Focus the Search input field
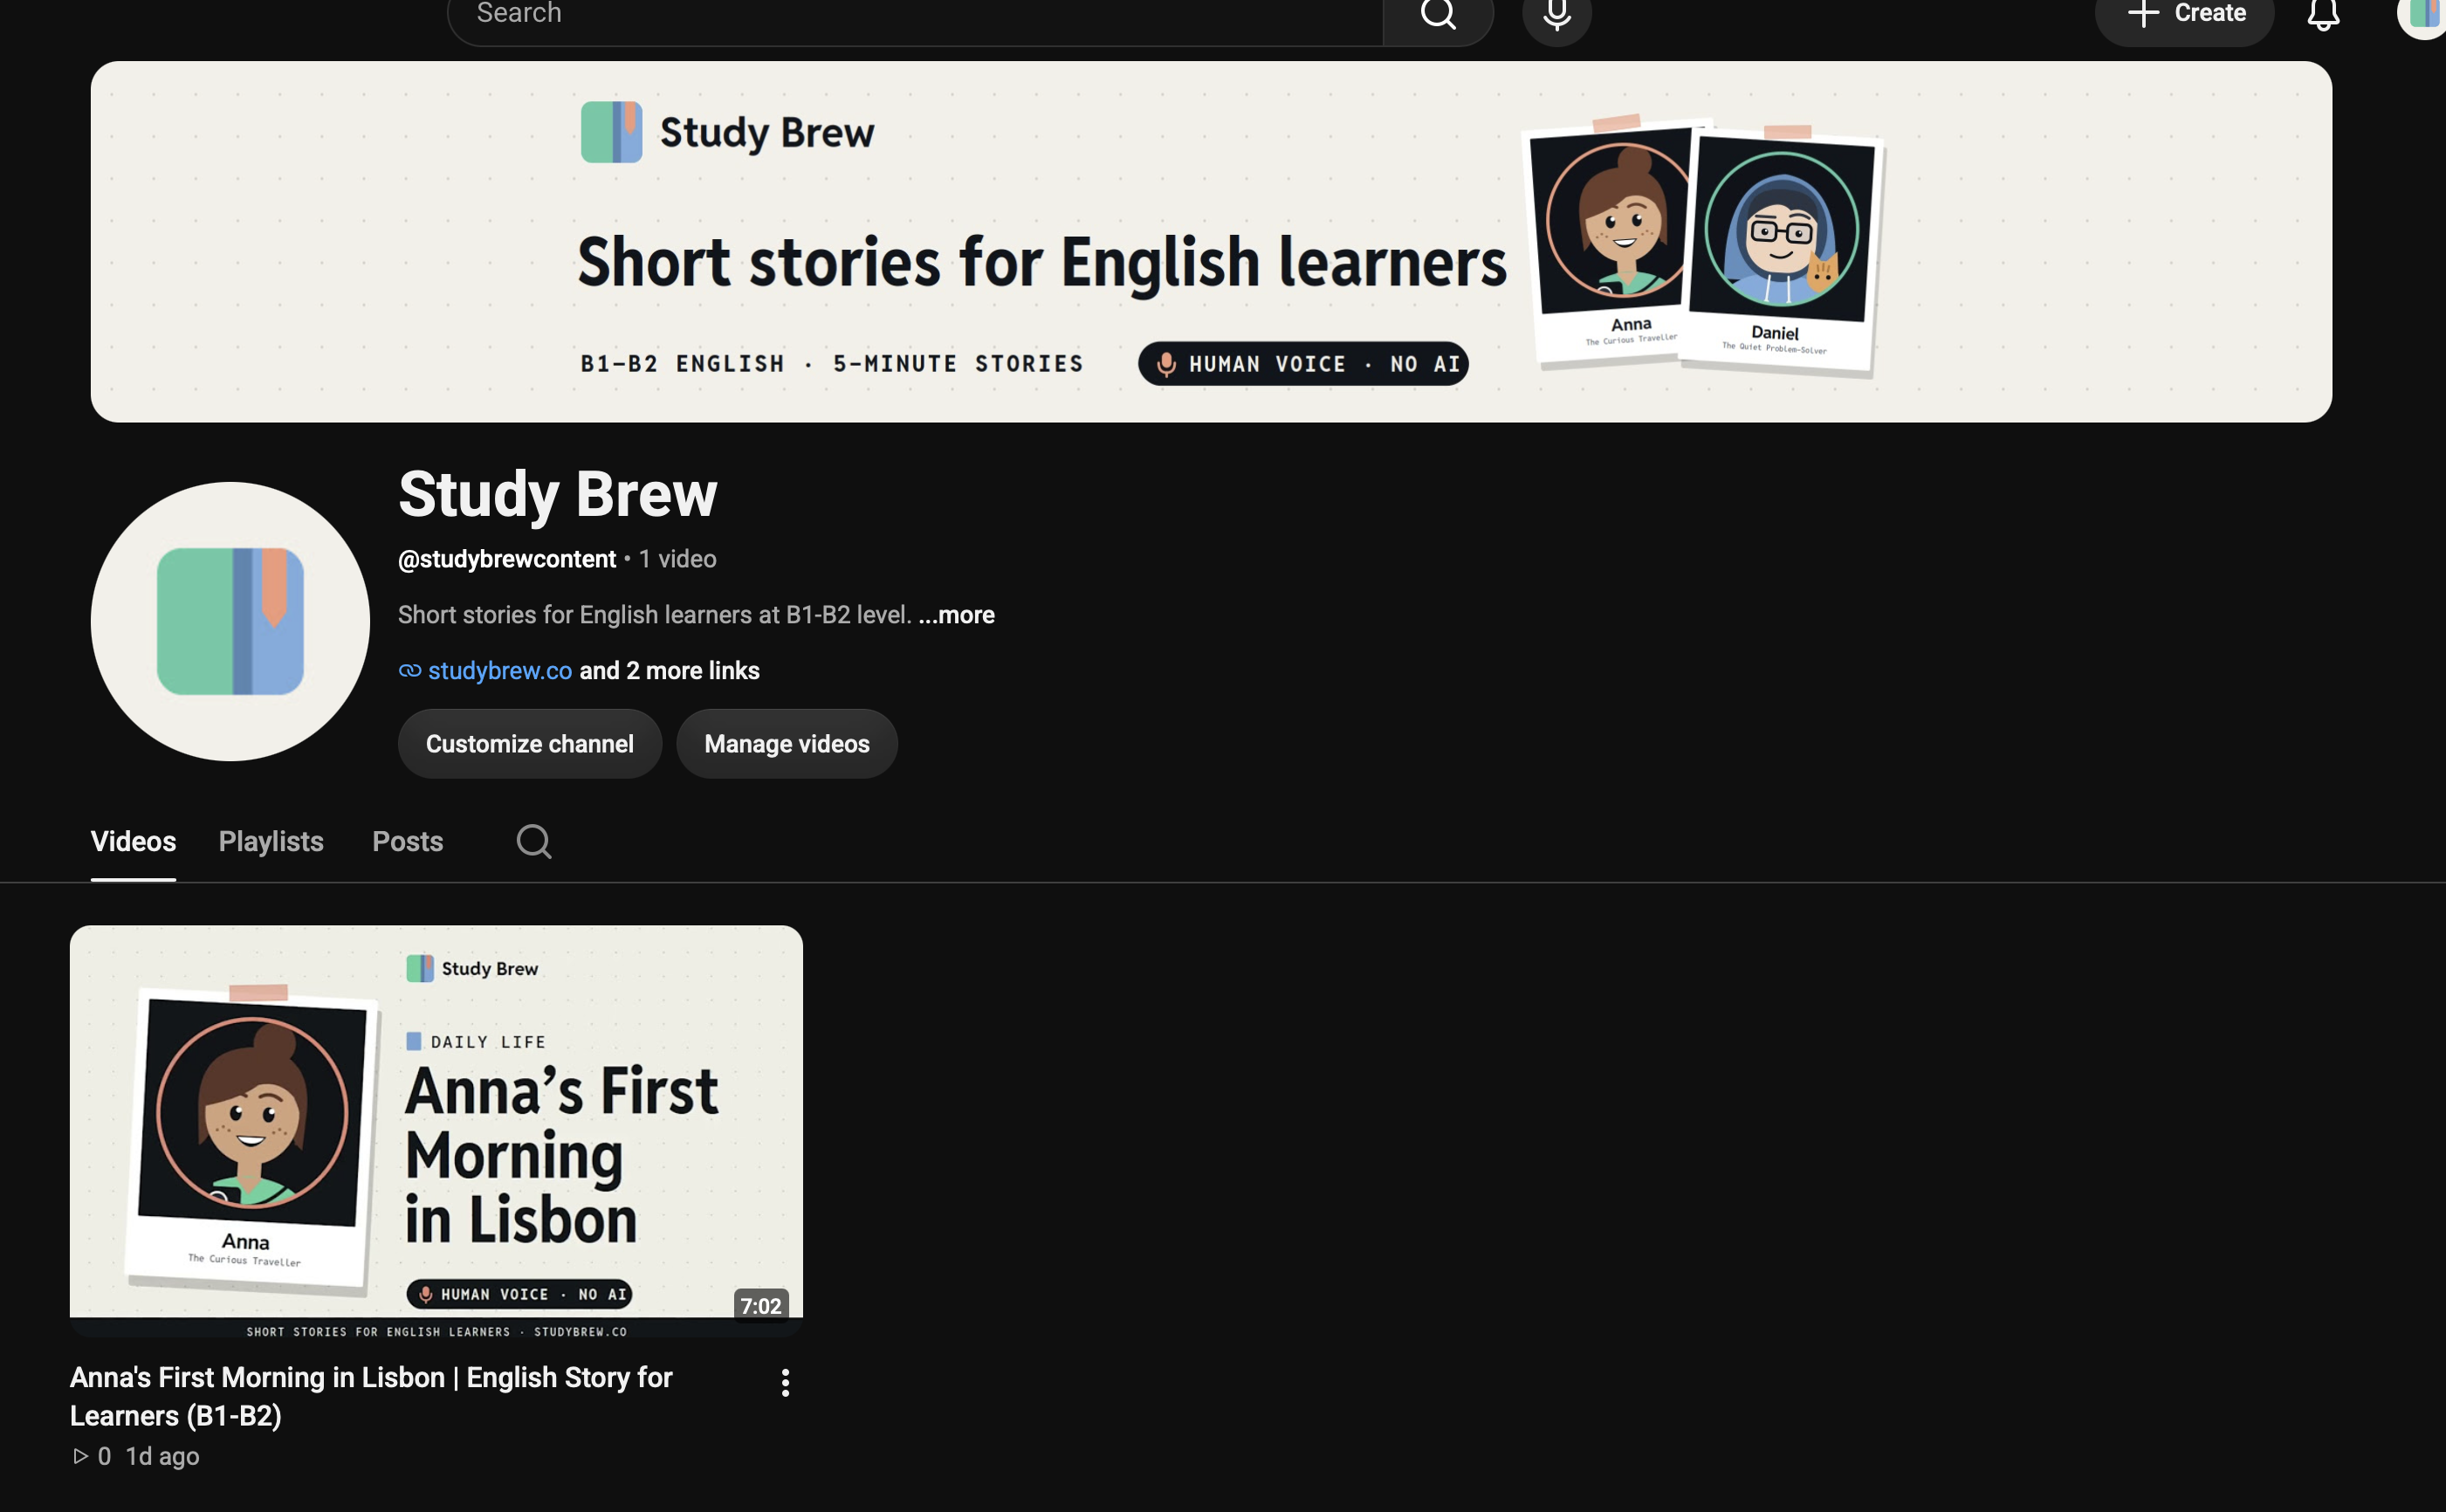Viewport: 2446px width, 1512px height. [915, 16]
